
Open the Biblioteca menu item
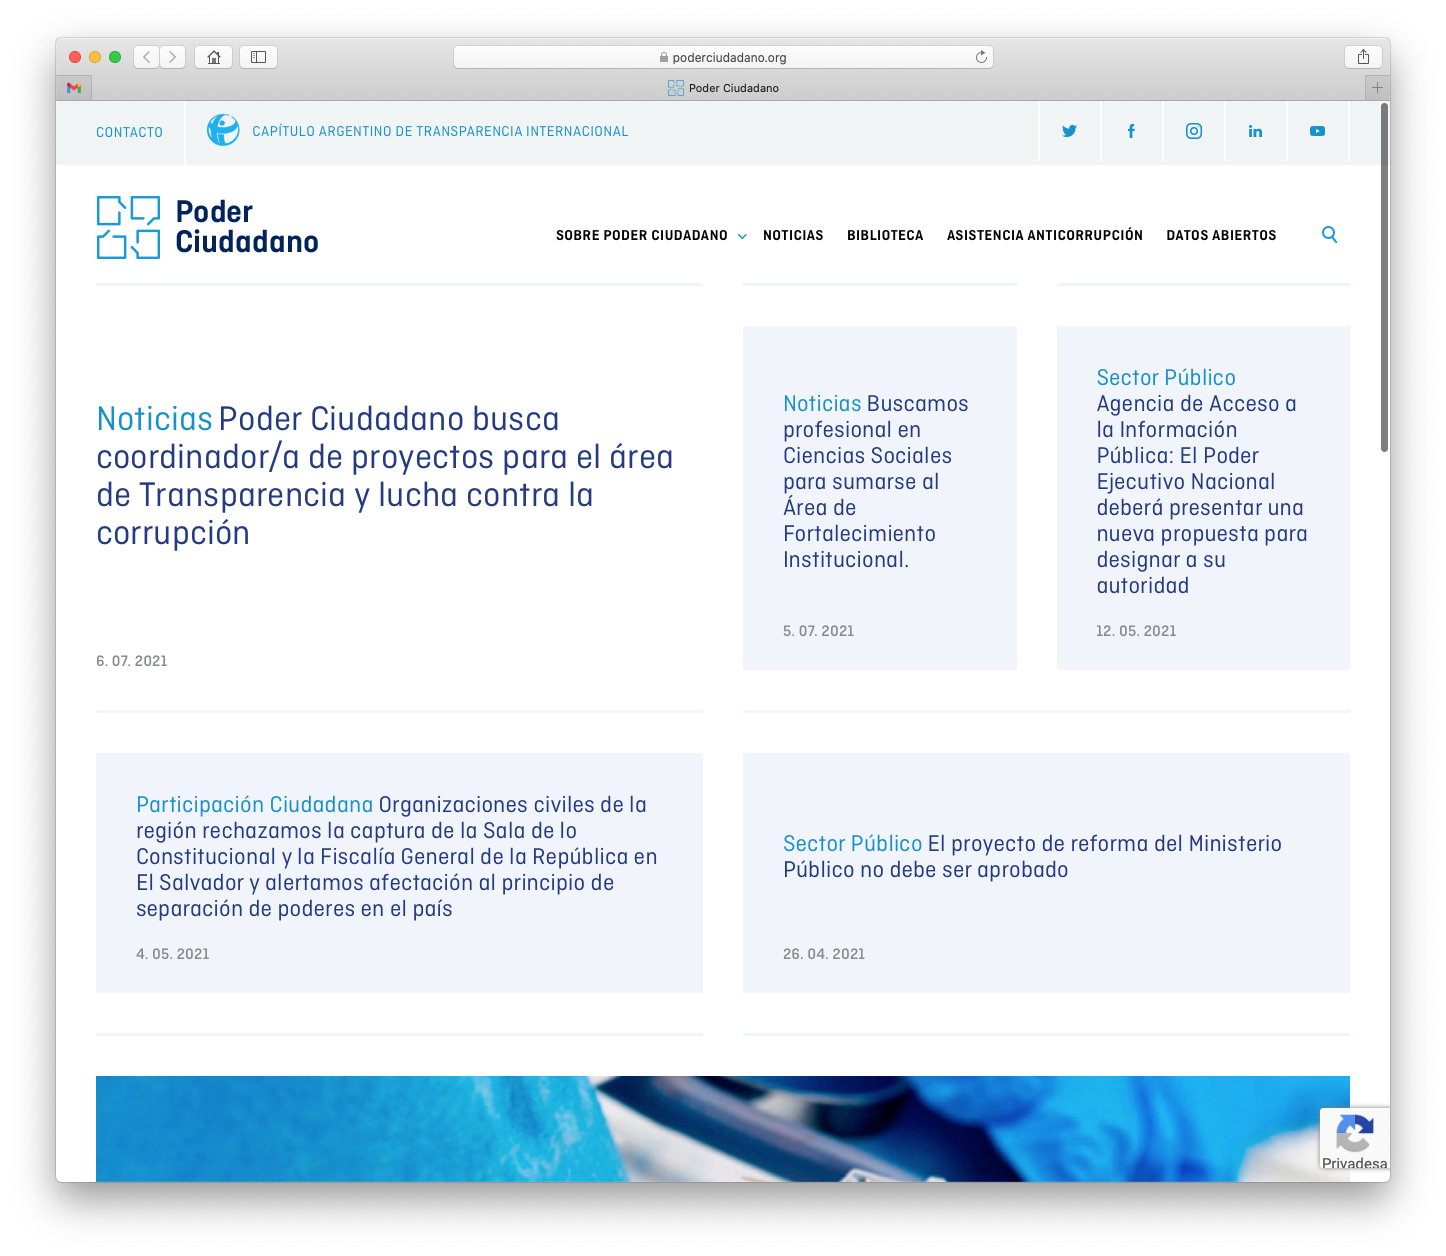click(885, 236)
